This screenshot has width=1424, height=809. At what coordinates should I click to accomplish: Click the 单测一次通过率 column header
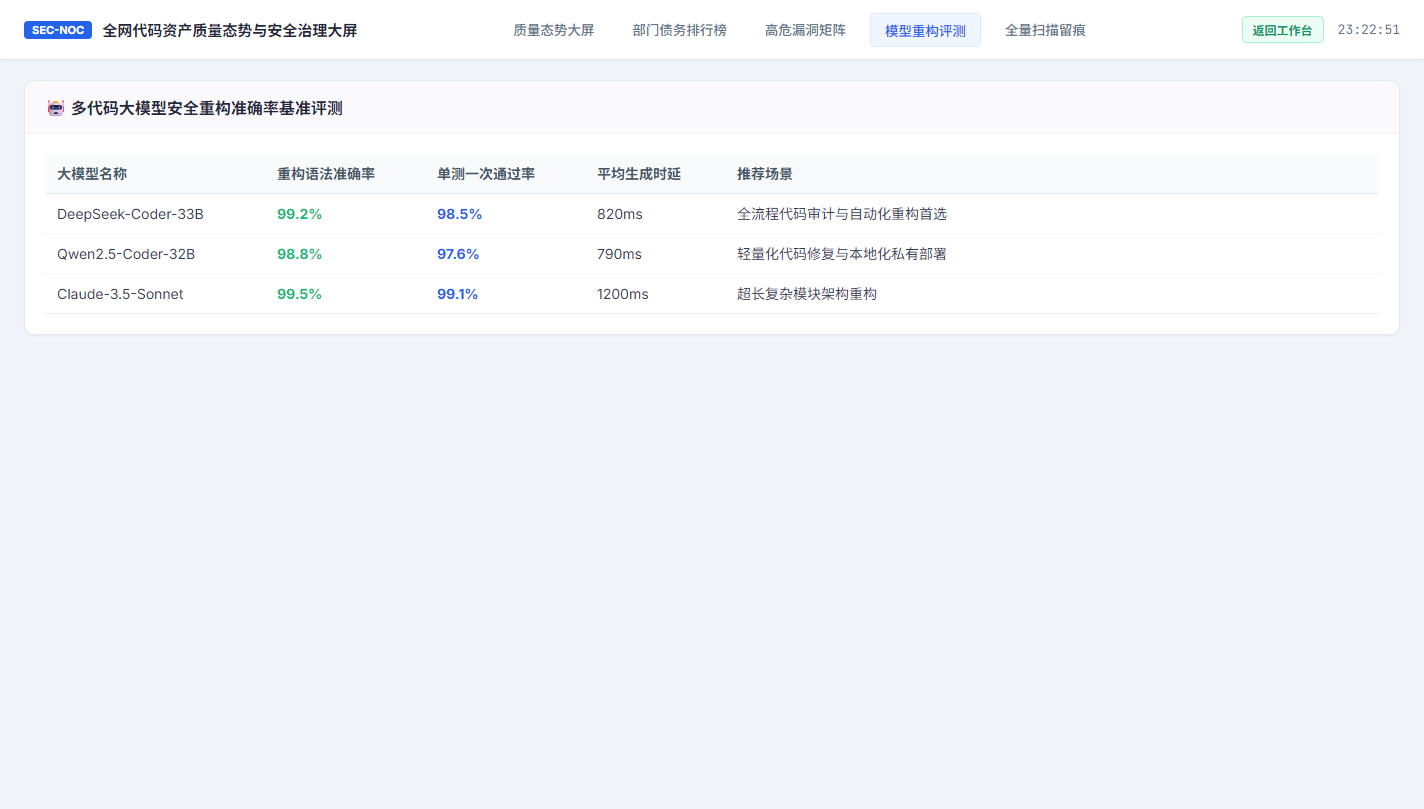click(486, 174)
